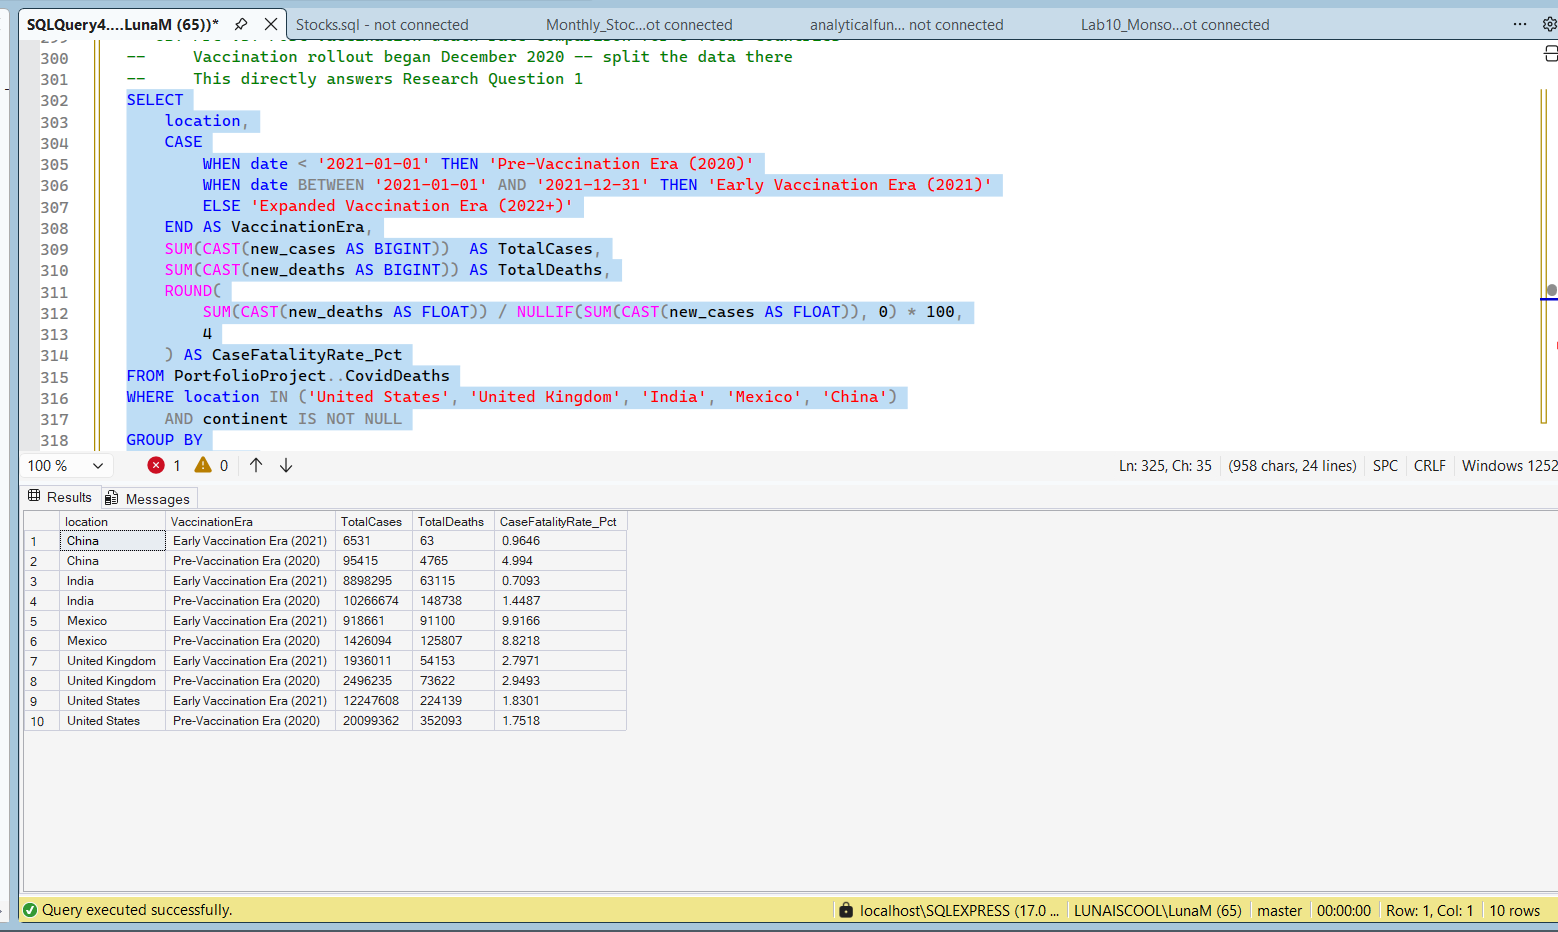
Task: Close the SQLQuery4 query tab
Action: pyautogui.click(x=271, y=24)
